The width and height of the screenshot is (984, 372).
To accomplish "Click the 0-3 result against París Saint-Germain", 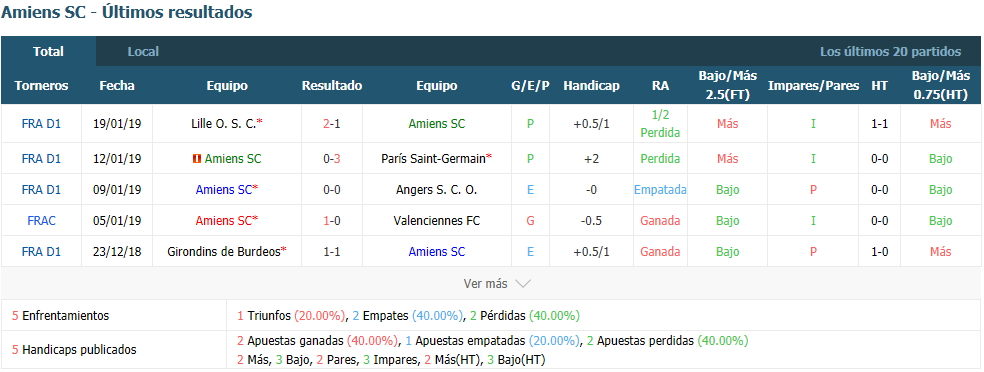I will [332, 159].
